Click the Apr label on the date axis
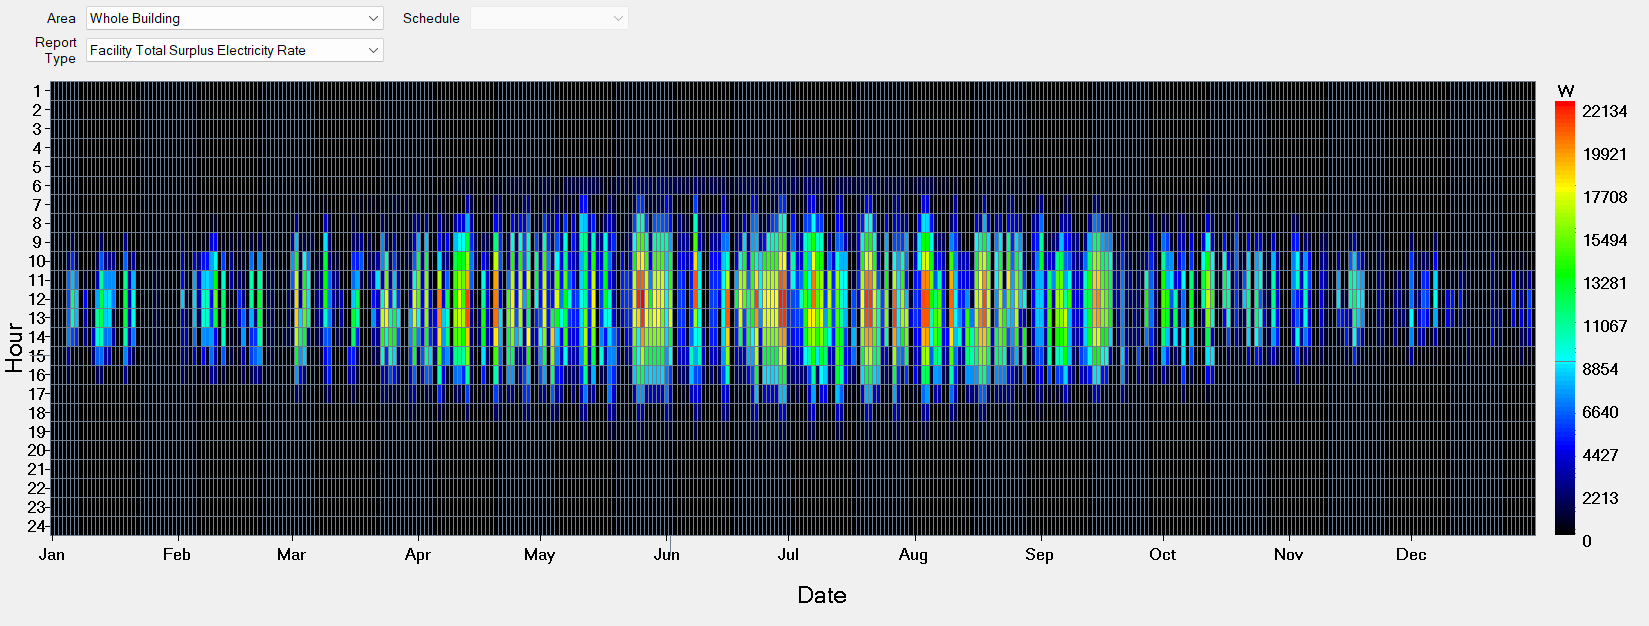 (418, 554)
